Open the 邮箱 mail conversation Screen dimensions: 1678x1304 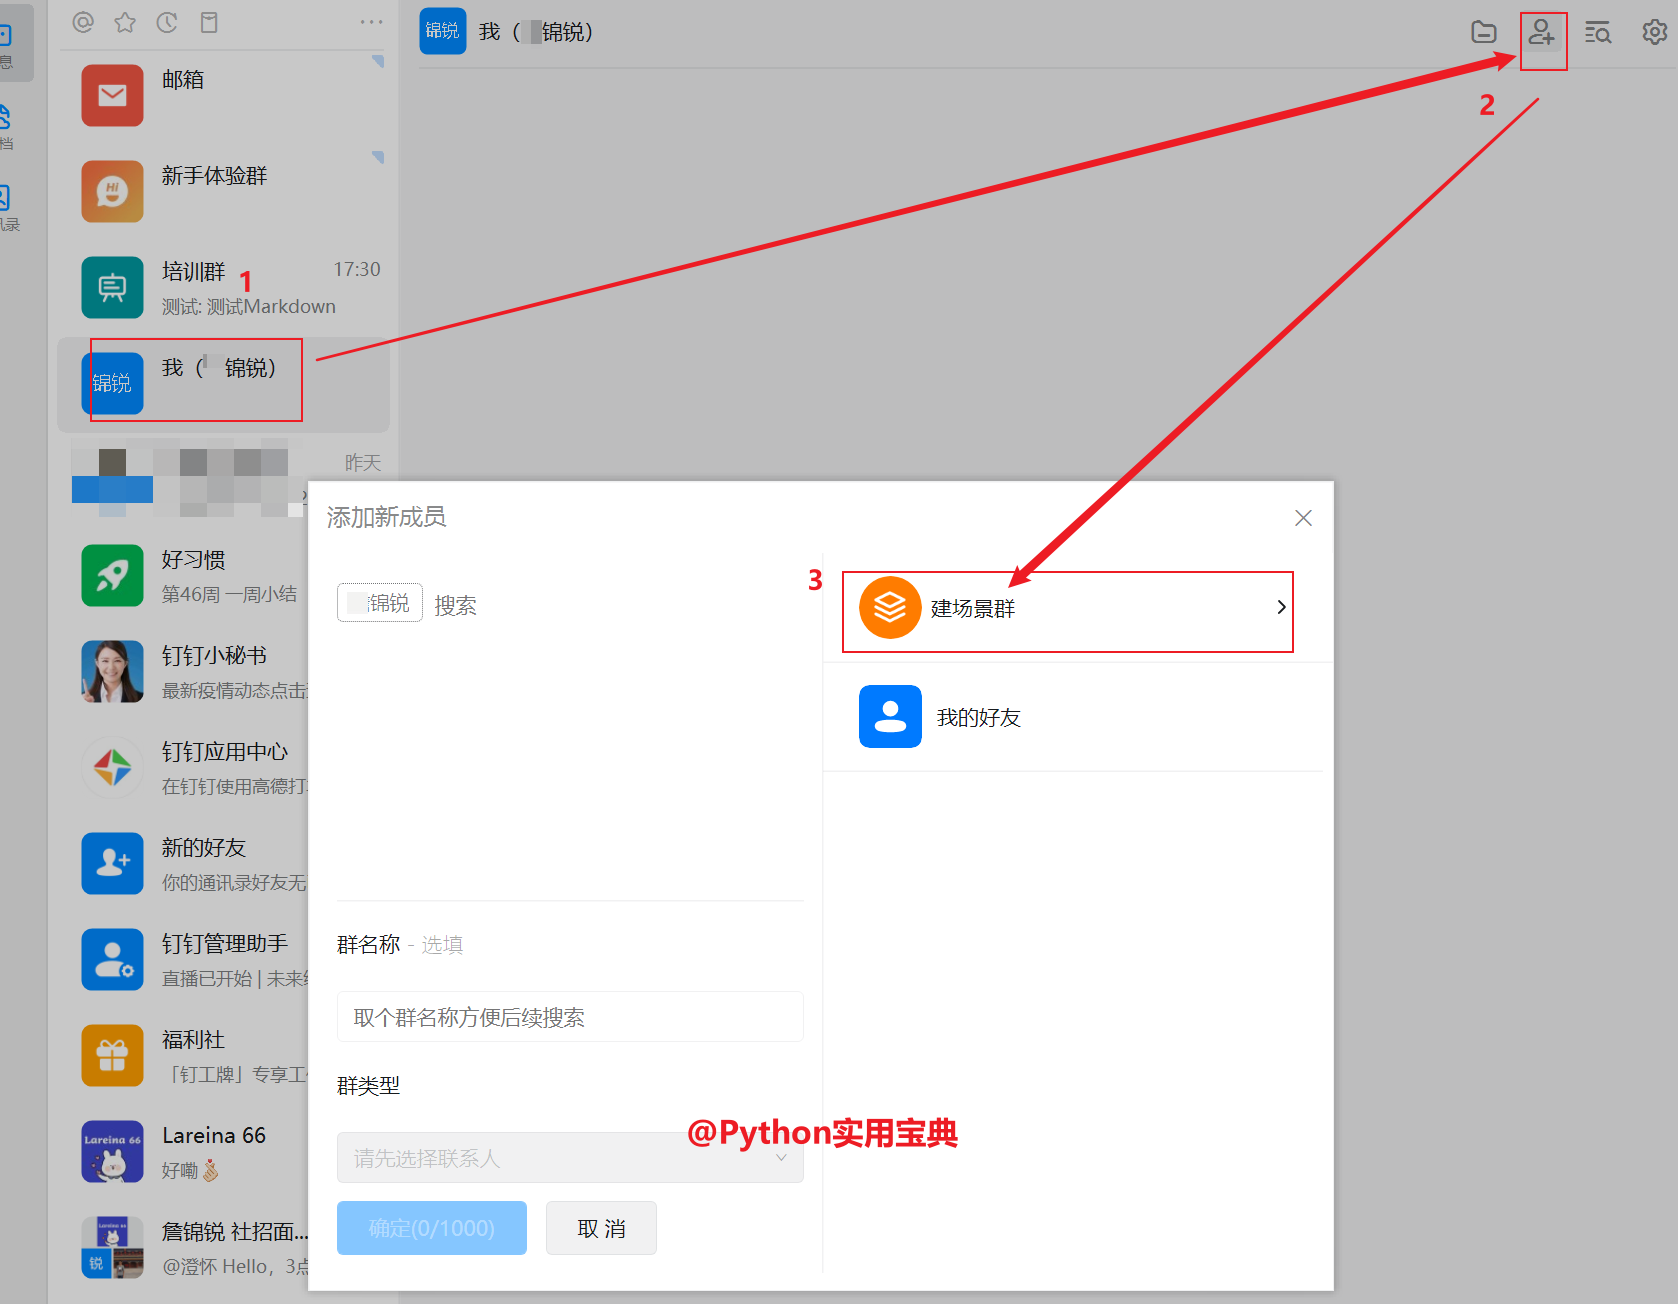click(223, 96)
